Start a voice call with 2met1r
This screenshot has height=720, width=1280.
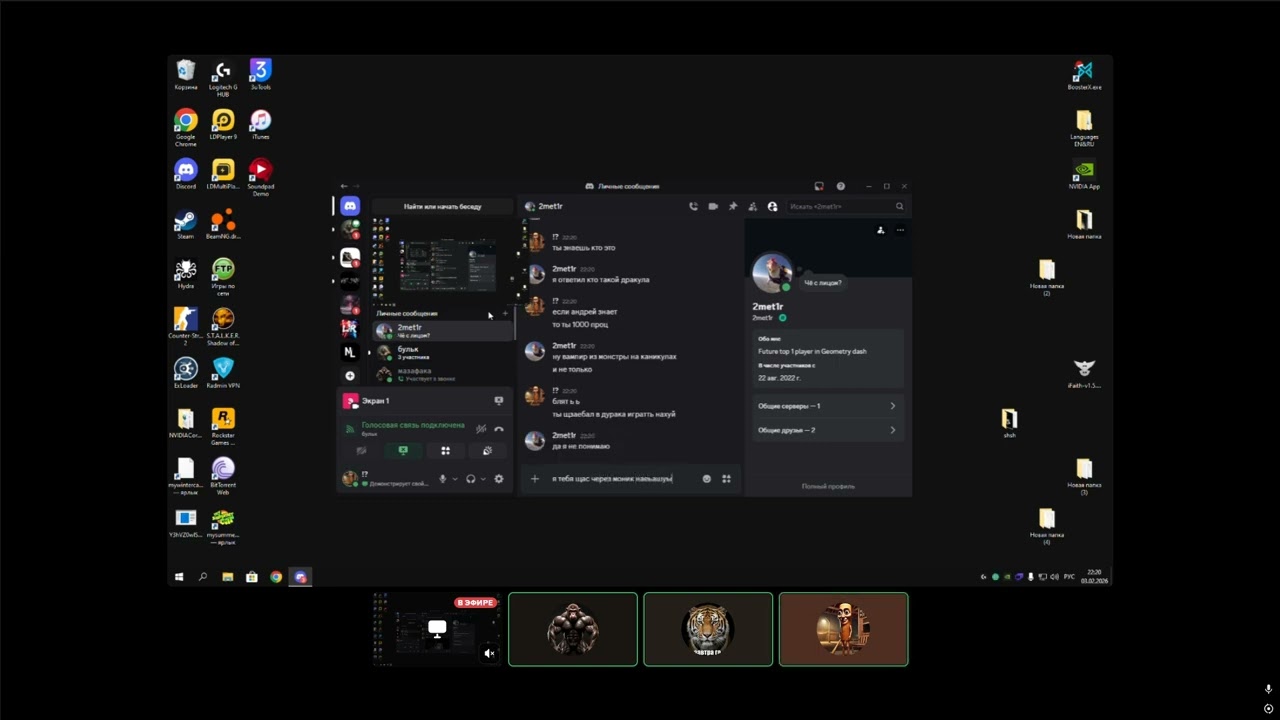(x=693, y=207)
